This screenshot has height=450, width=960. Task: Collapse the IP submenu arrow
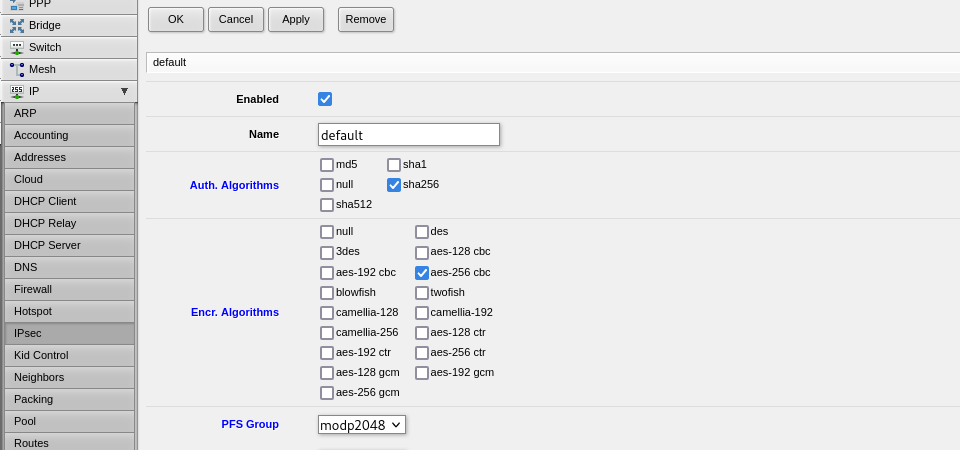(x=124, y=91)
